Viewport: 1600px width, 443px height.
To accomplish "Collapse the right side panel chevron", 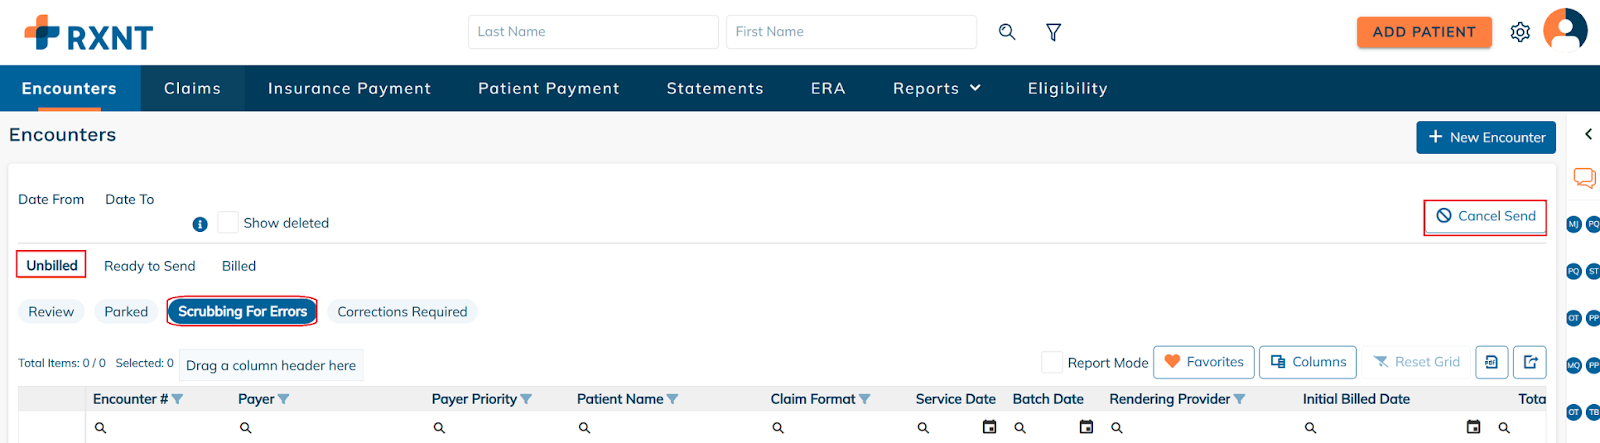I will click(1588, 134).
